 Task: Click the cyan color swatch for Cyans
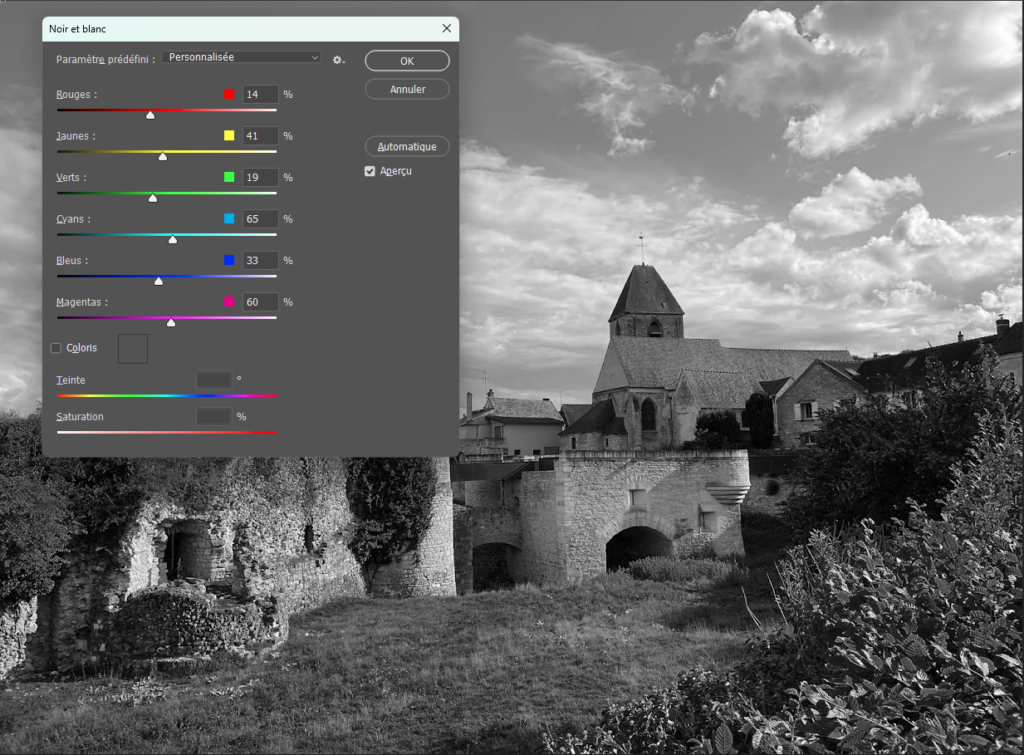(x=229, y=218)
